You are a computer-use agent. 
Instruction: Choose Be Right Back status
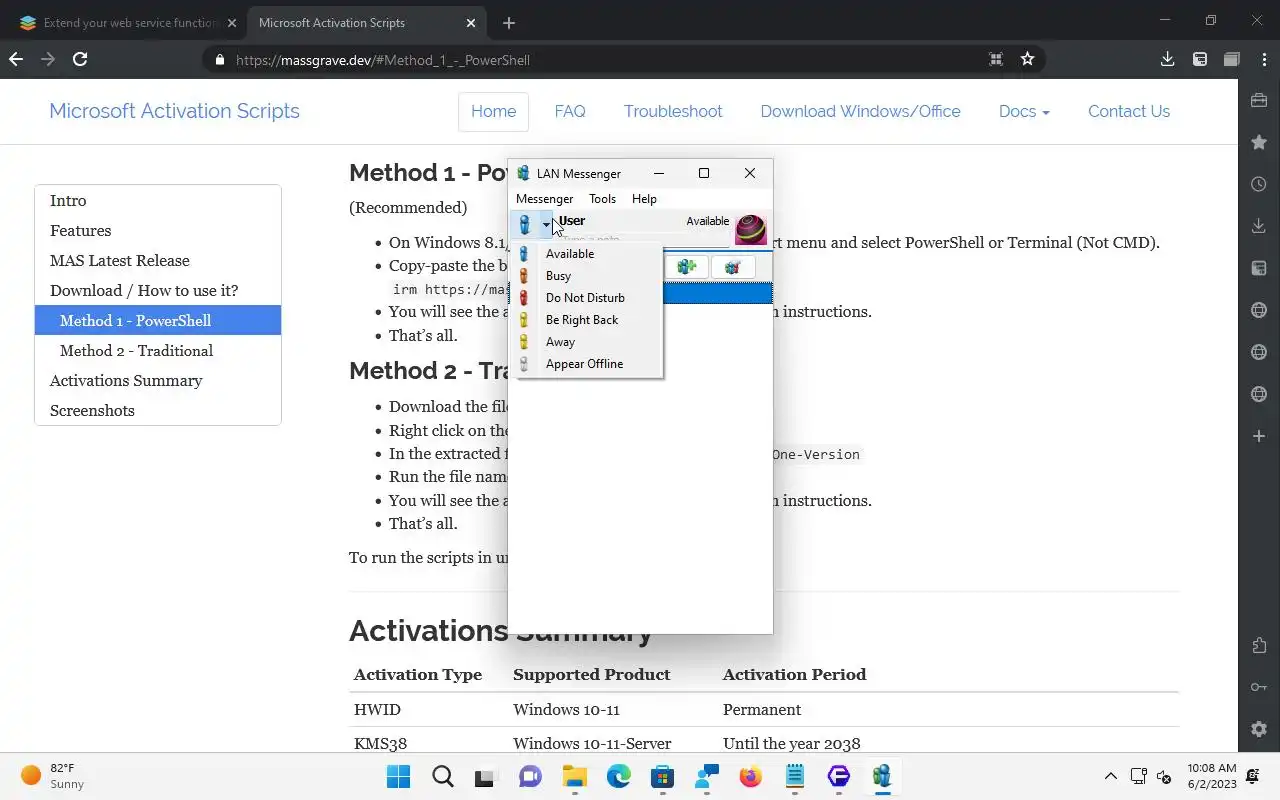[x=588, y=320]
